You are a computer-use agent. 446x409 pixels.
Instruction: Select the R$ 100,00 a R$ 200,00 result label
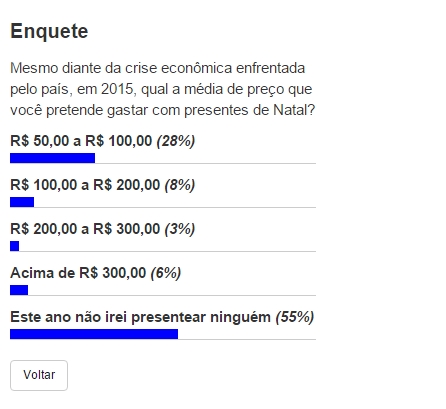click(85, 185)
